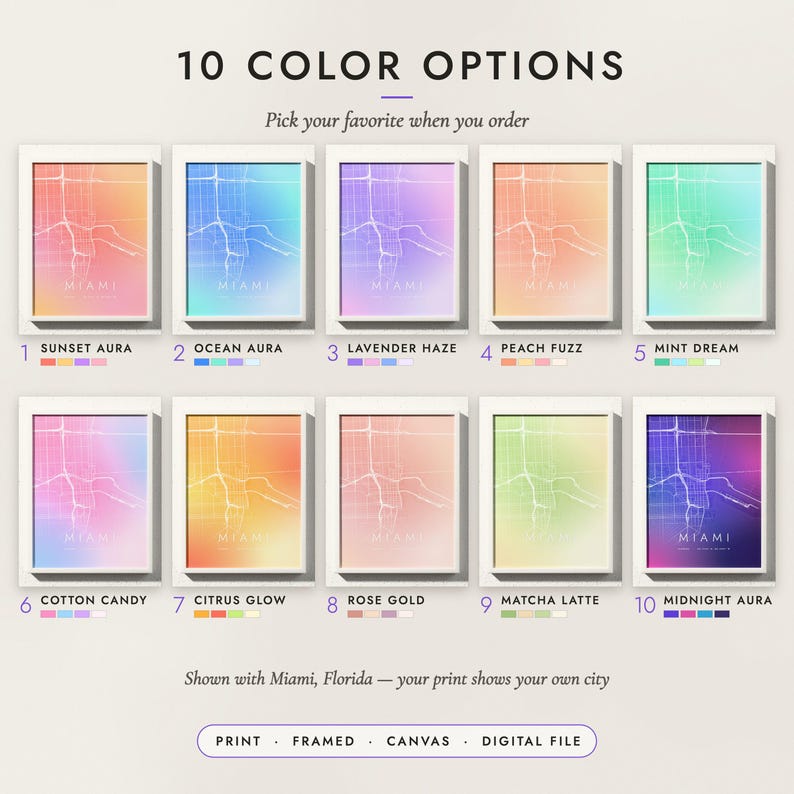The image size is (794, 794).
Task: Choose the Midnight Aura map thumbnail
Action: [x=704, y=491]
